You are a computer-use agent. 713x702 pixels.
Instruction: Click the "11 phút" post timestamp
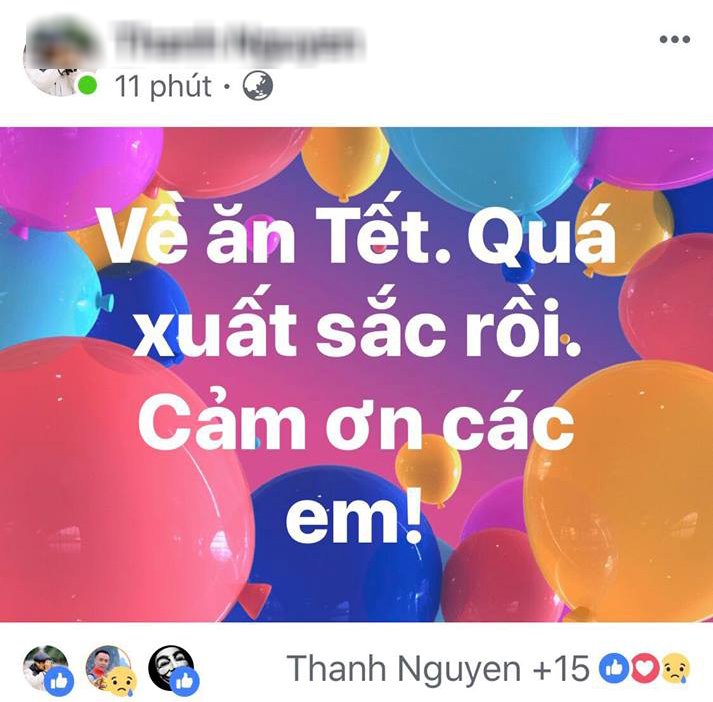click(163, 86)
